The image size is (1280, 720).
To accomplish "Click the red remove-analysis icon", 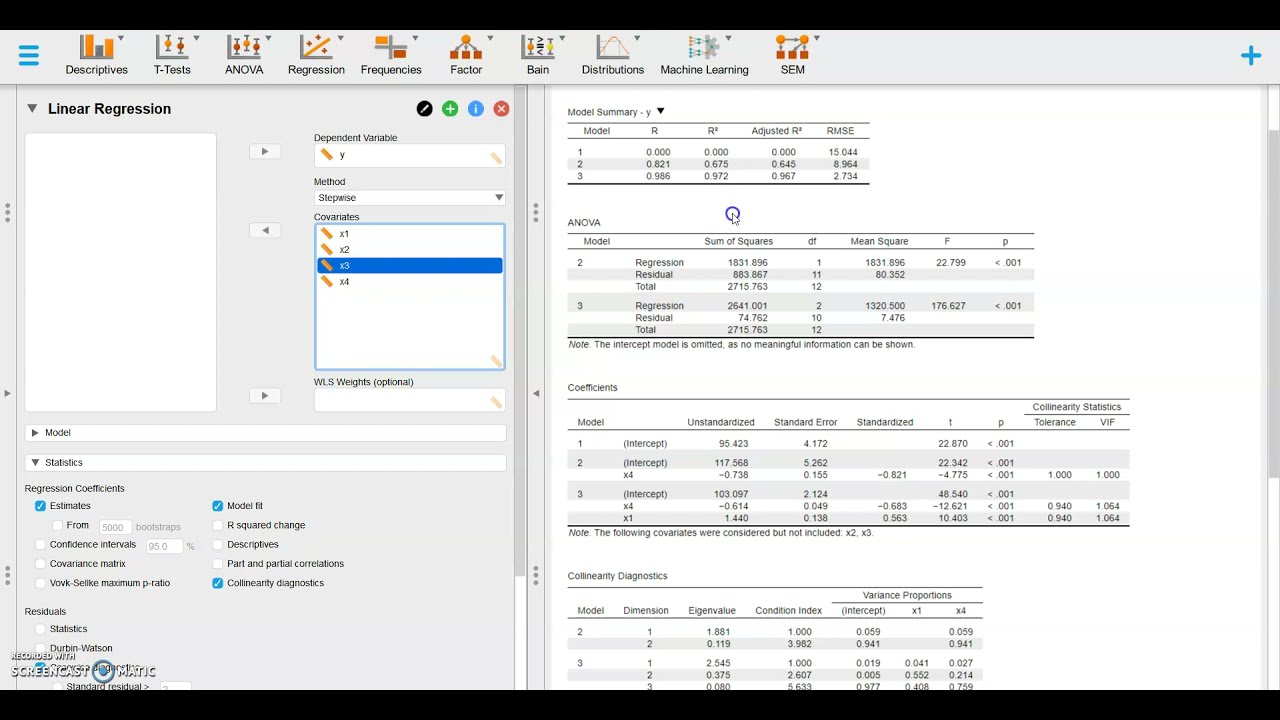I will [x=501, y=109].
